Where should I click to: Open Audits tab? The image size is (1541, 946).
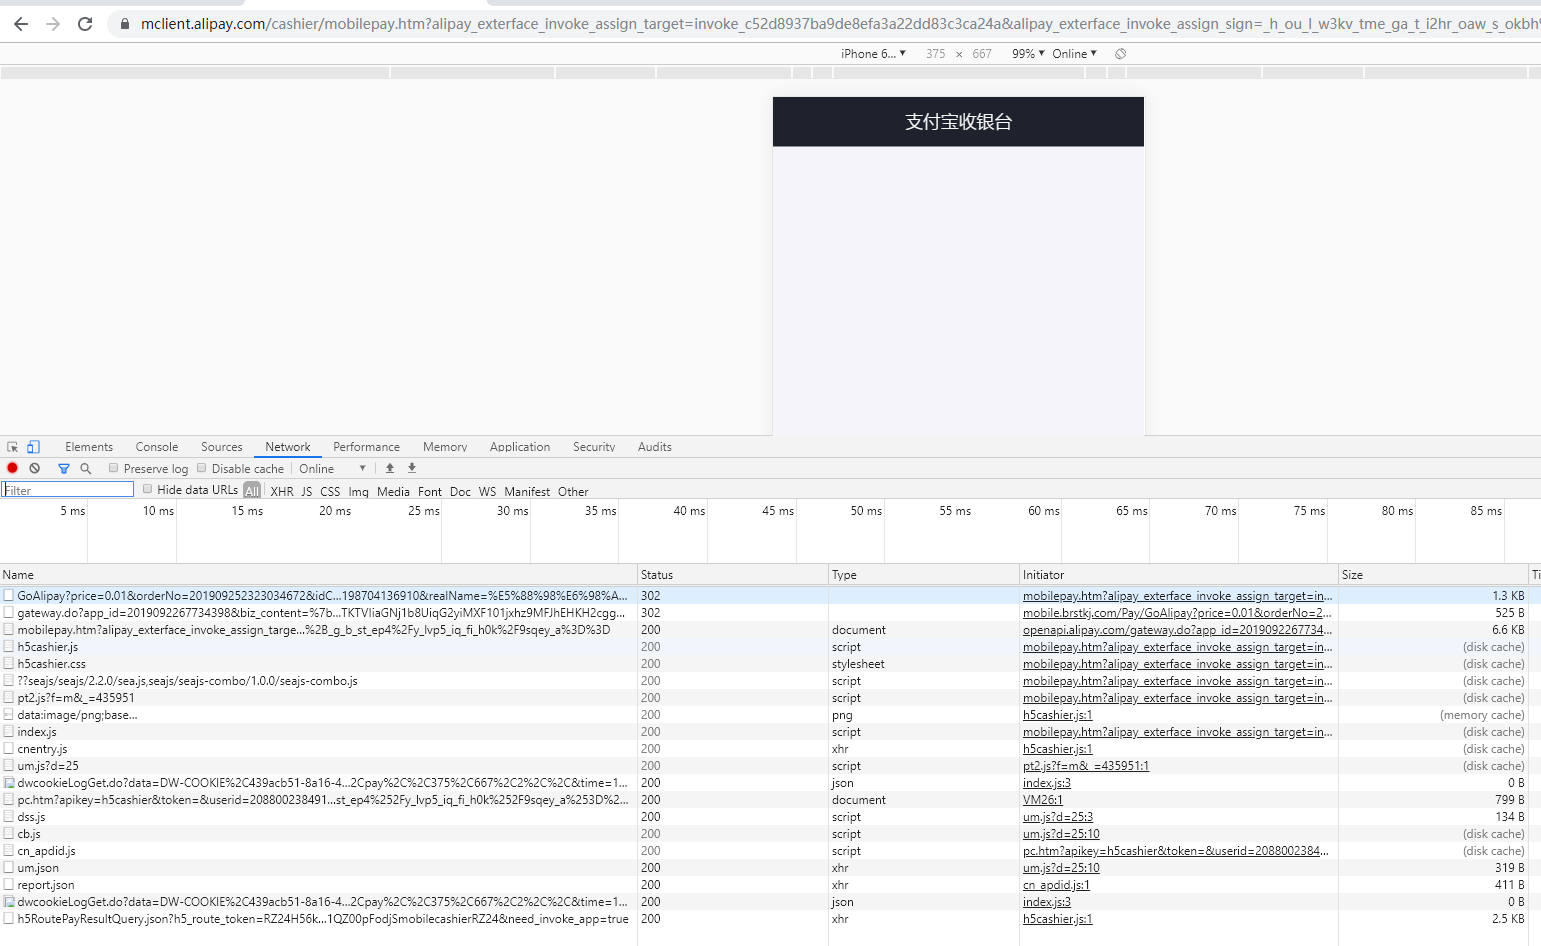655,447
